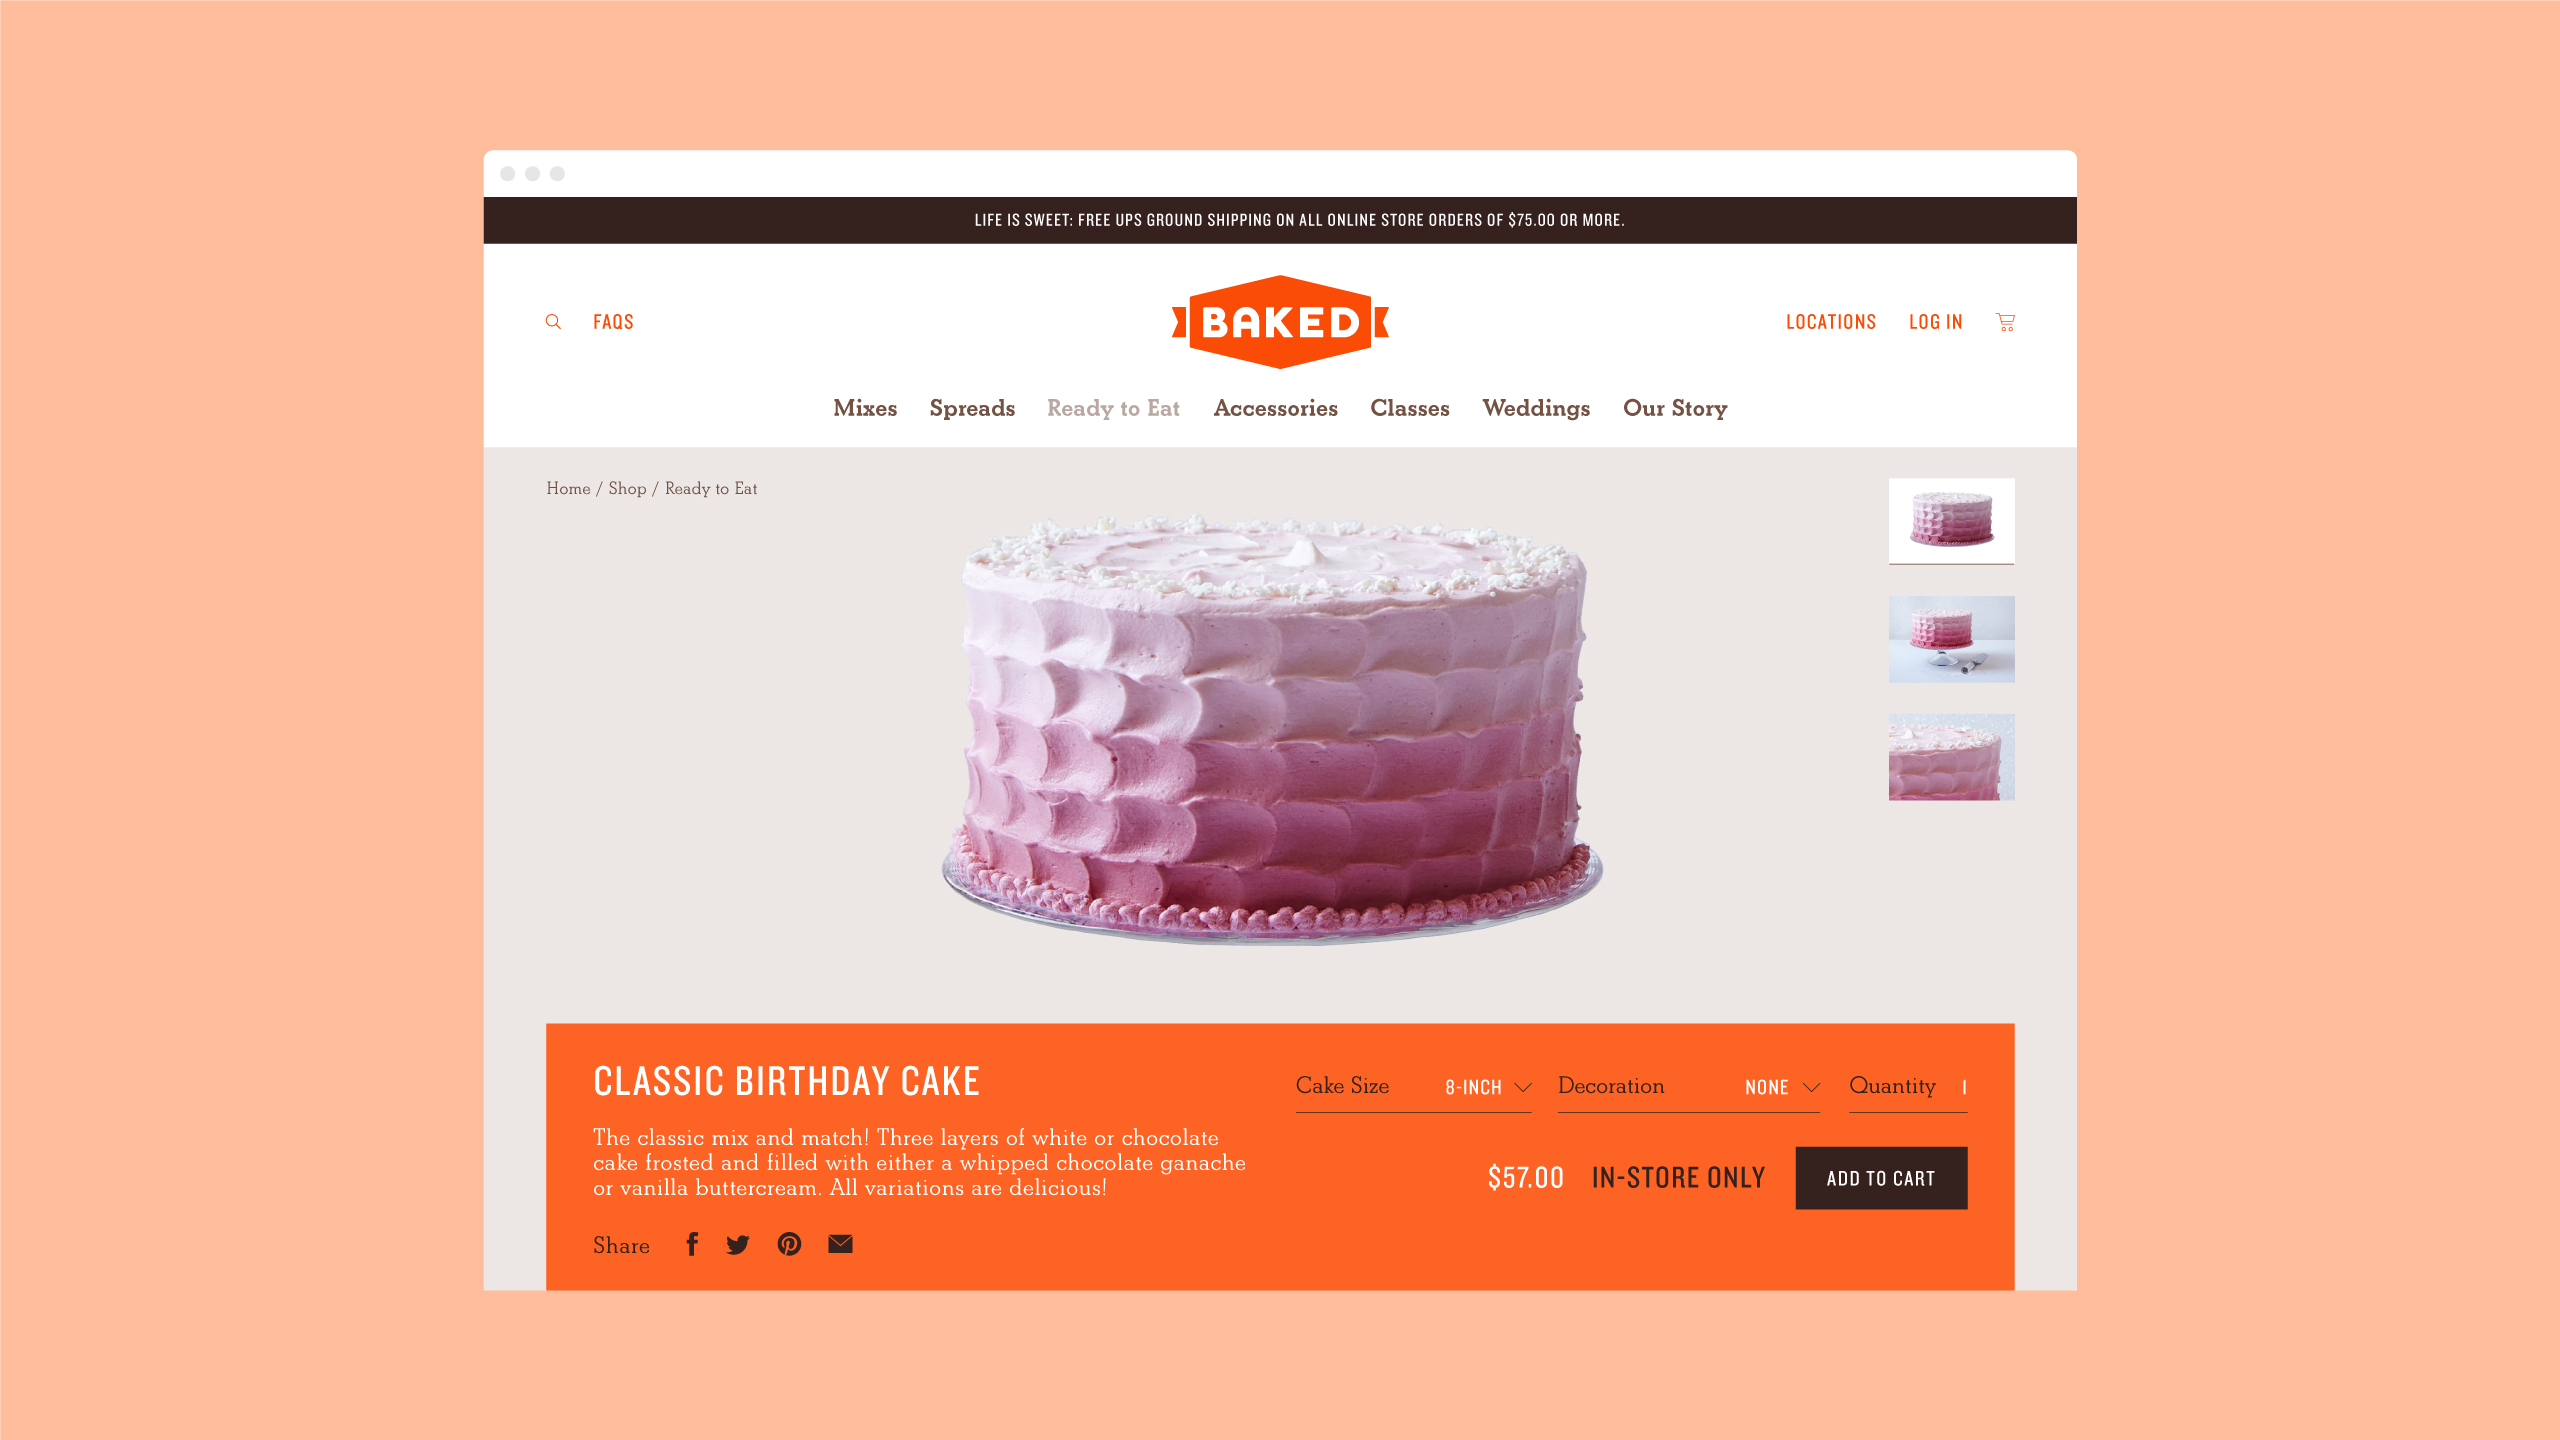Open the shopping cart icon

[x=2005, y=322]
